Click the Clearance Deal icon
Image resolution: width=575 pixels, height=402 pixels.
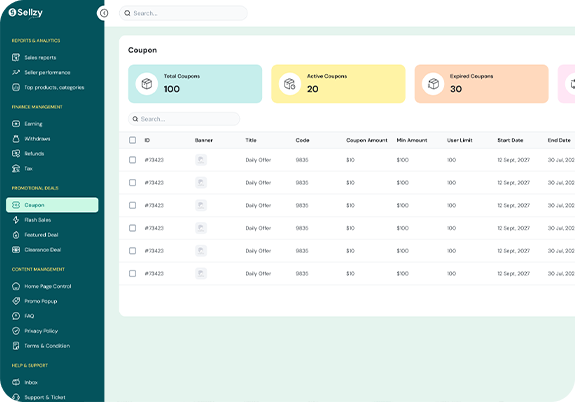(x=16, y=249)
